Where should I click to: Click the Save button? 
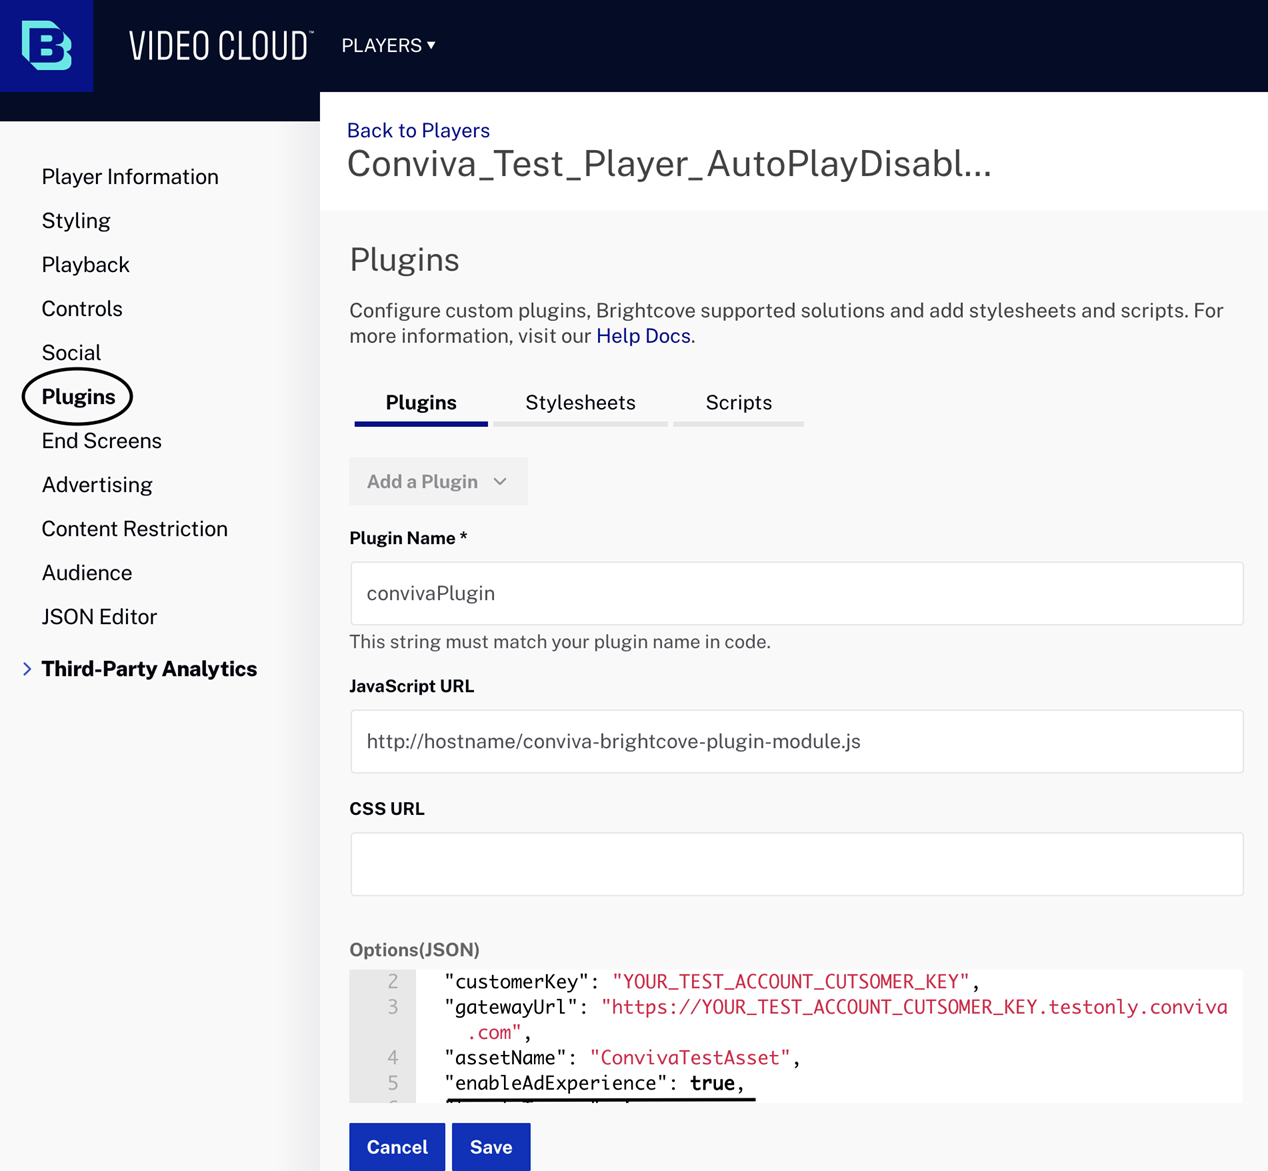coord(491,1147)
